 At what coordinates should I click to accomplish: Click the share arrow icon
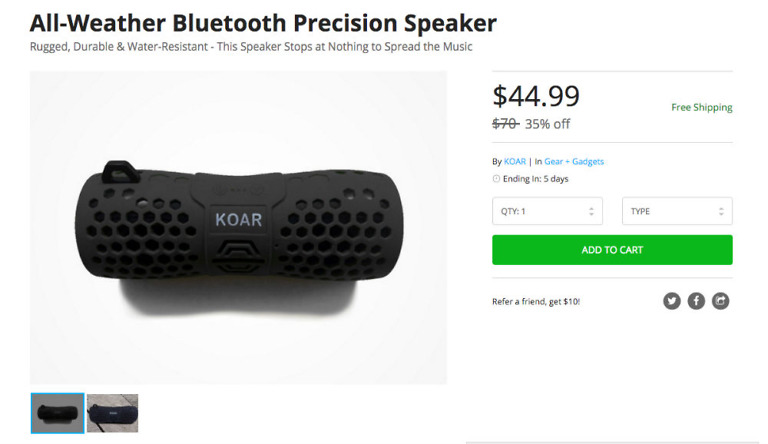(720, 300)
